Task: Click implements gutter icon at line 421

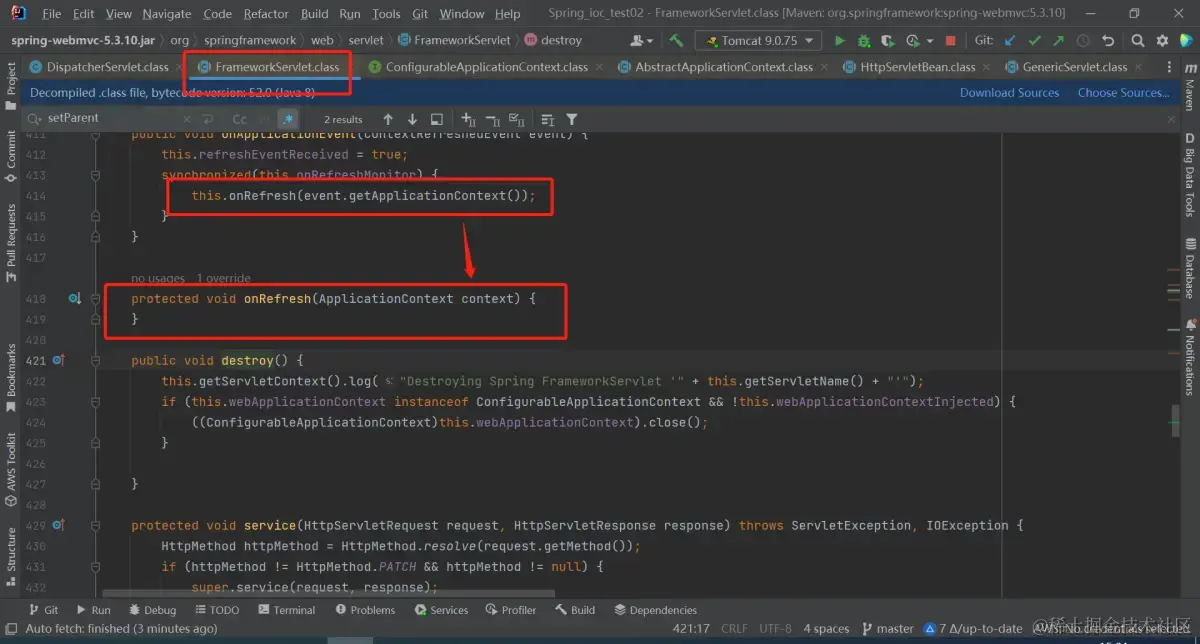Action: (x=58, y=360)
